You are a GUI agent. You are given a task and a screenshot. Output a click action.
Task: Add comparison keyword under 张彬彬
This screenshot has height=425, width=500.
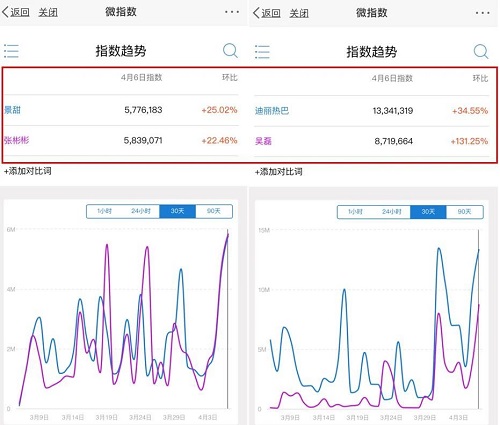click(x=28, y=171)
